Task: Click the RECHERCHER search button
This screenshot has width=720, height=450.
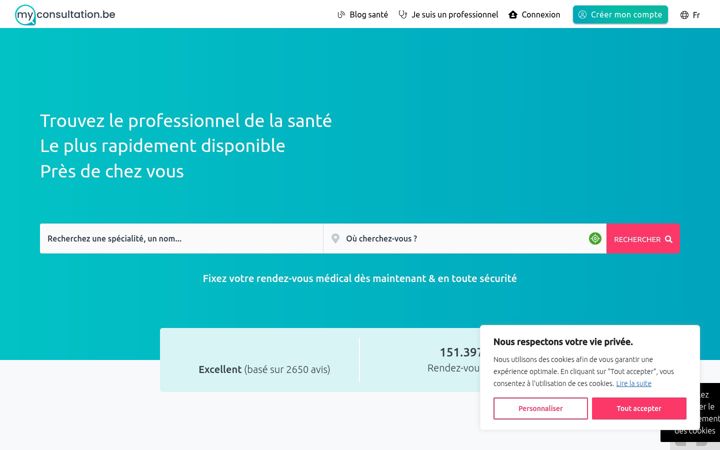Action: [643, 239]
